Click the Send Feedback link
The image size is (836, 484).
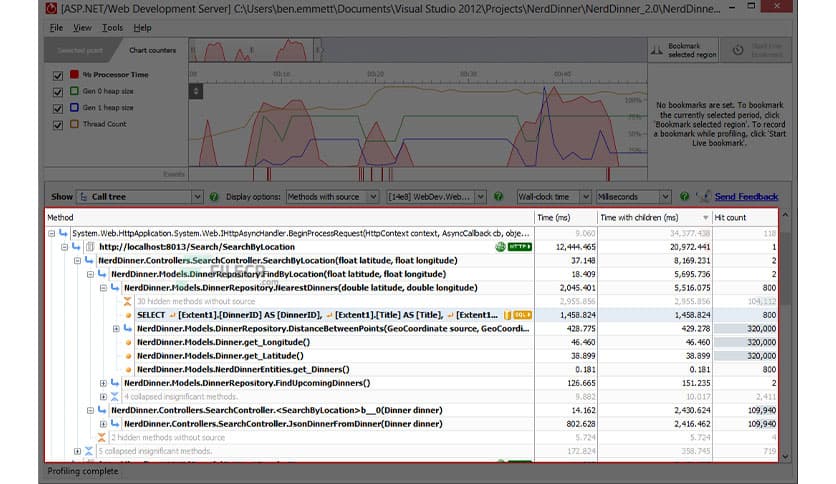pyautogui.click(x=746, y=197)
